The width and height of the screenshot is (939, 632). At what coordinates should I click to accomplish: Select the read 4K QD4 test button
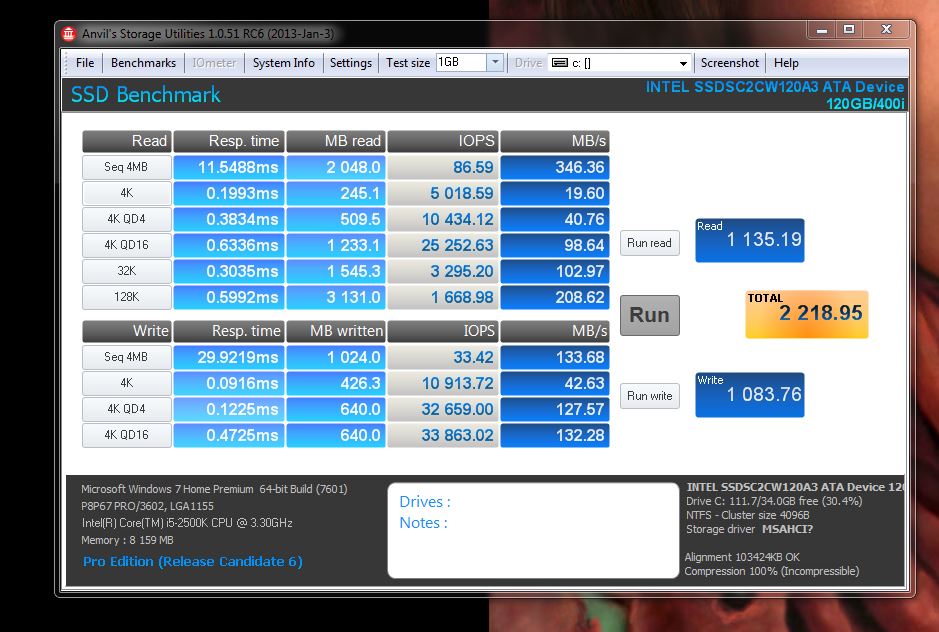coord(126,219)
